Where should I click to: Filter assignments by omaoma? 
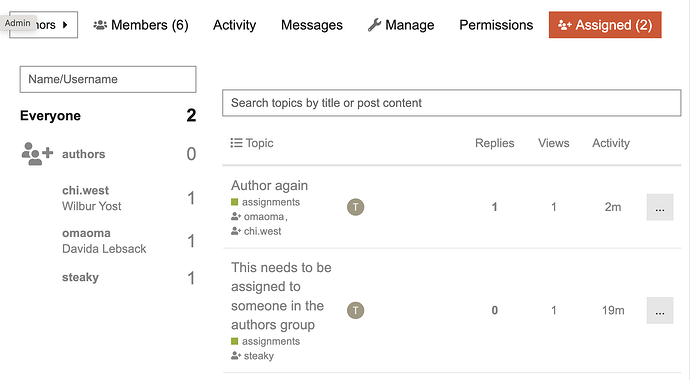[x=86, y=233]
